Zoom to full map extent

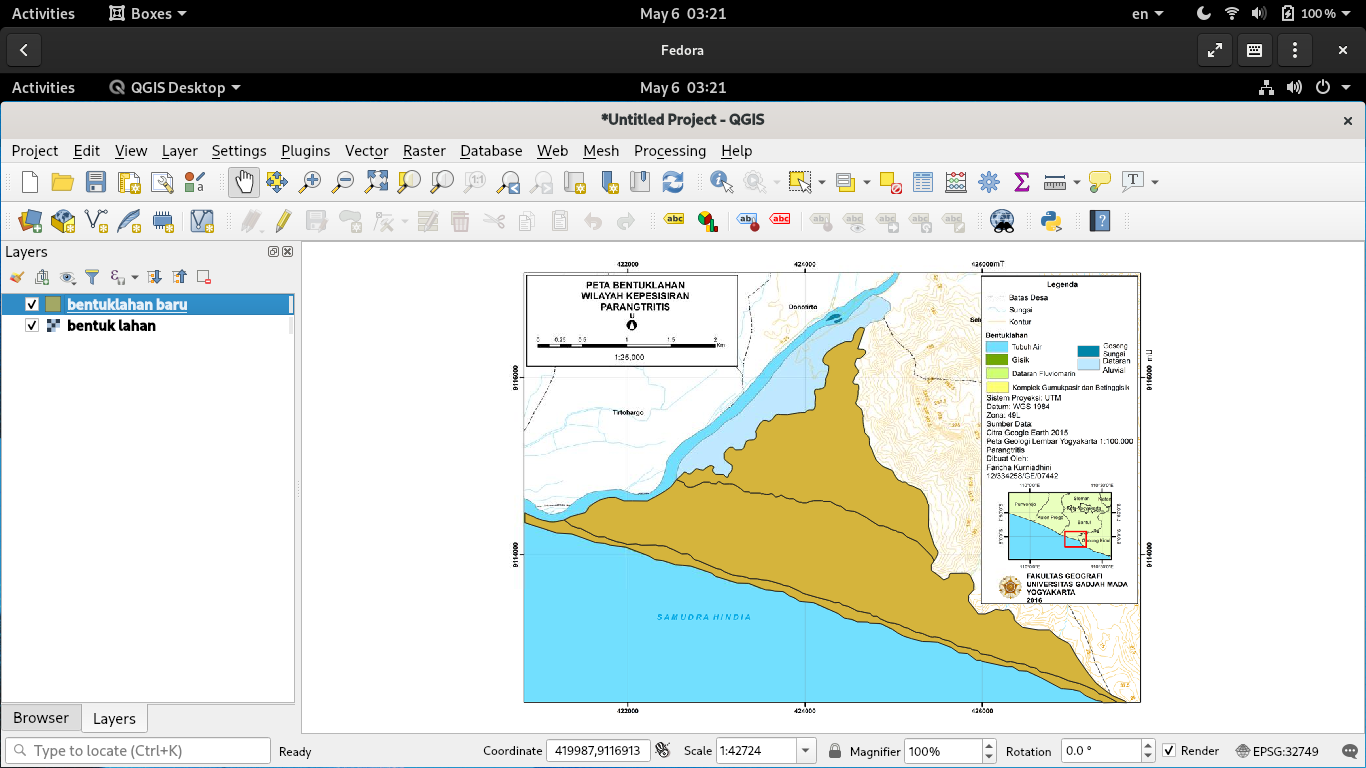coord(375,182)
